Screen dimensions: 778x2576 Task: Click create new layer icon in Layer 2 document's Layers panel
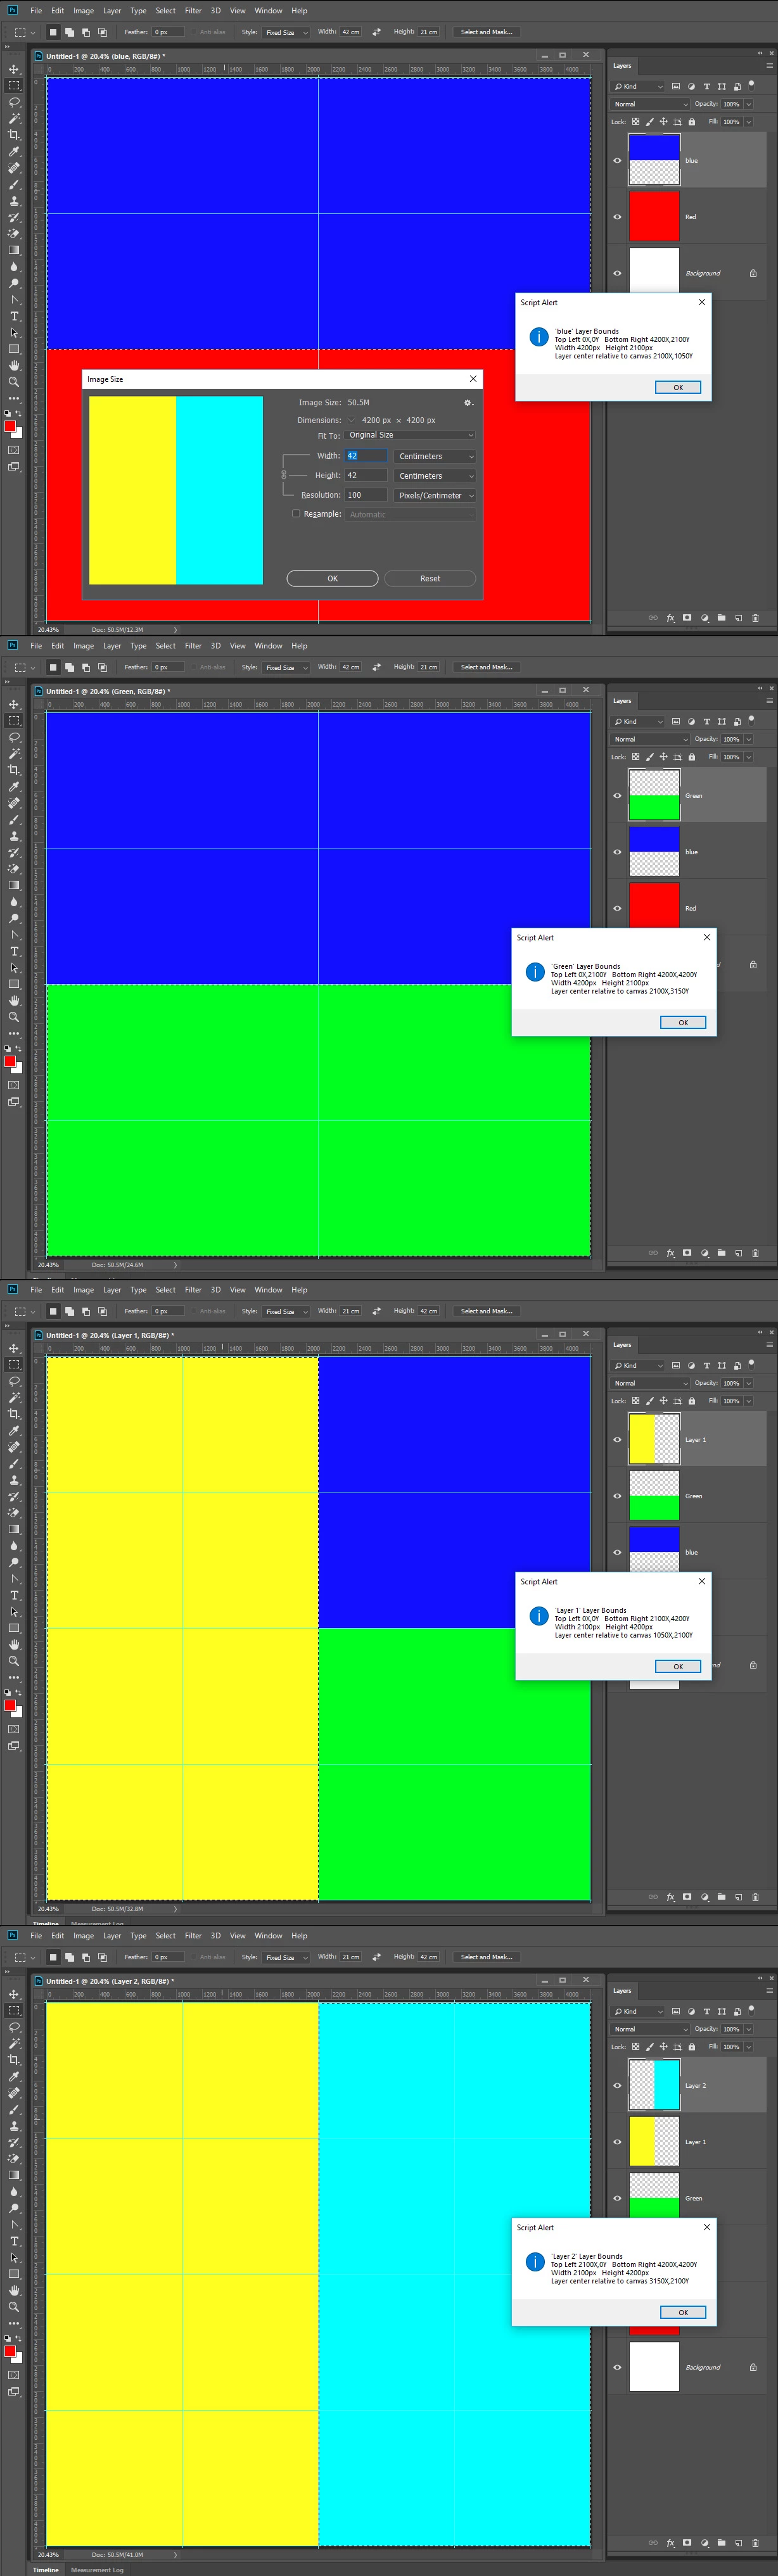point(739,2543)
